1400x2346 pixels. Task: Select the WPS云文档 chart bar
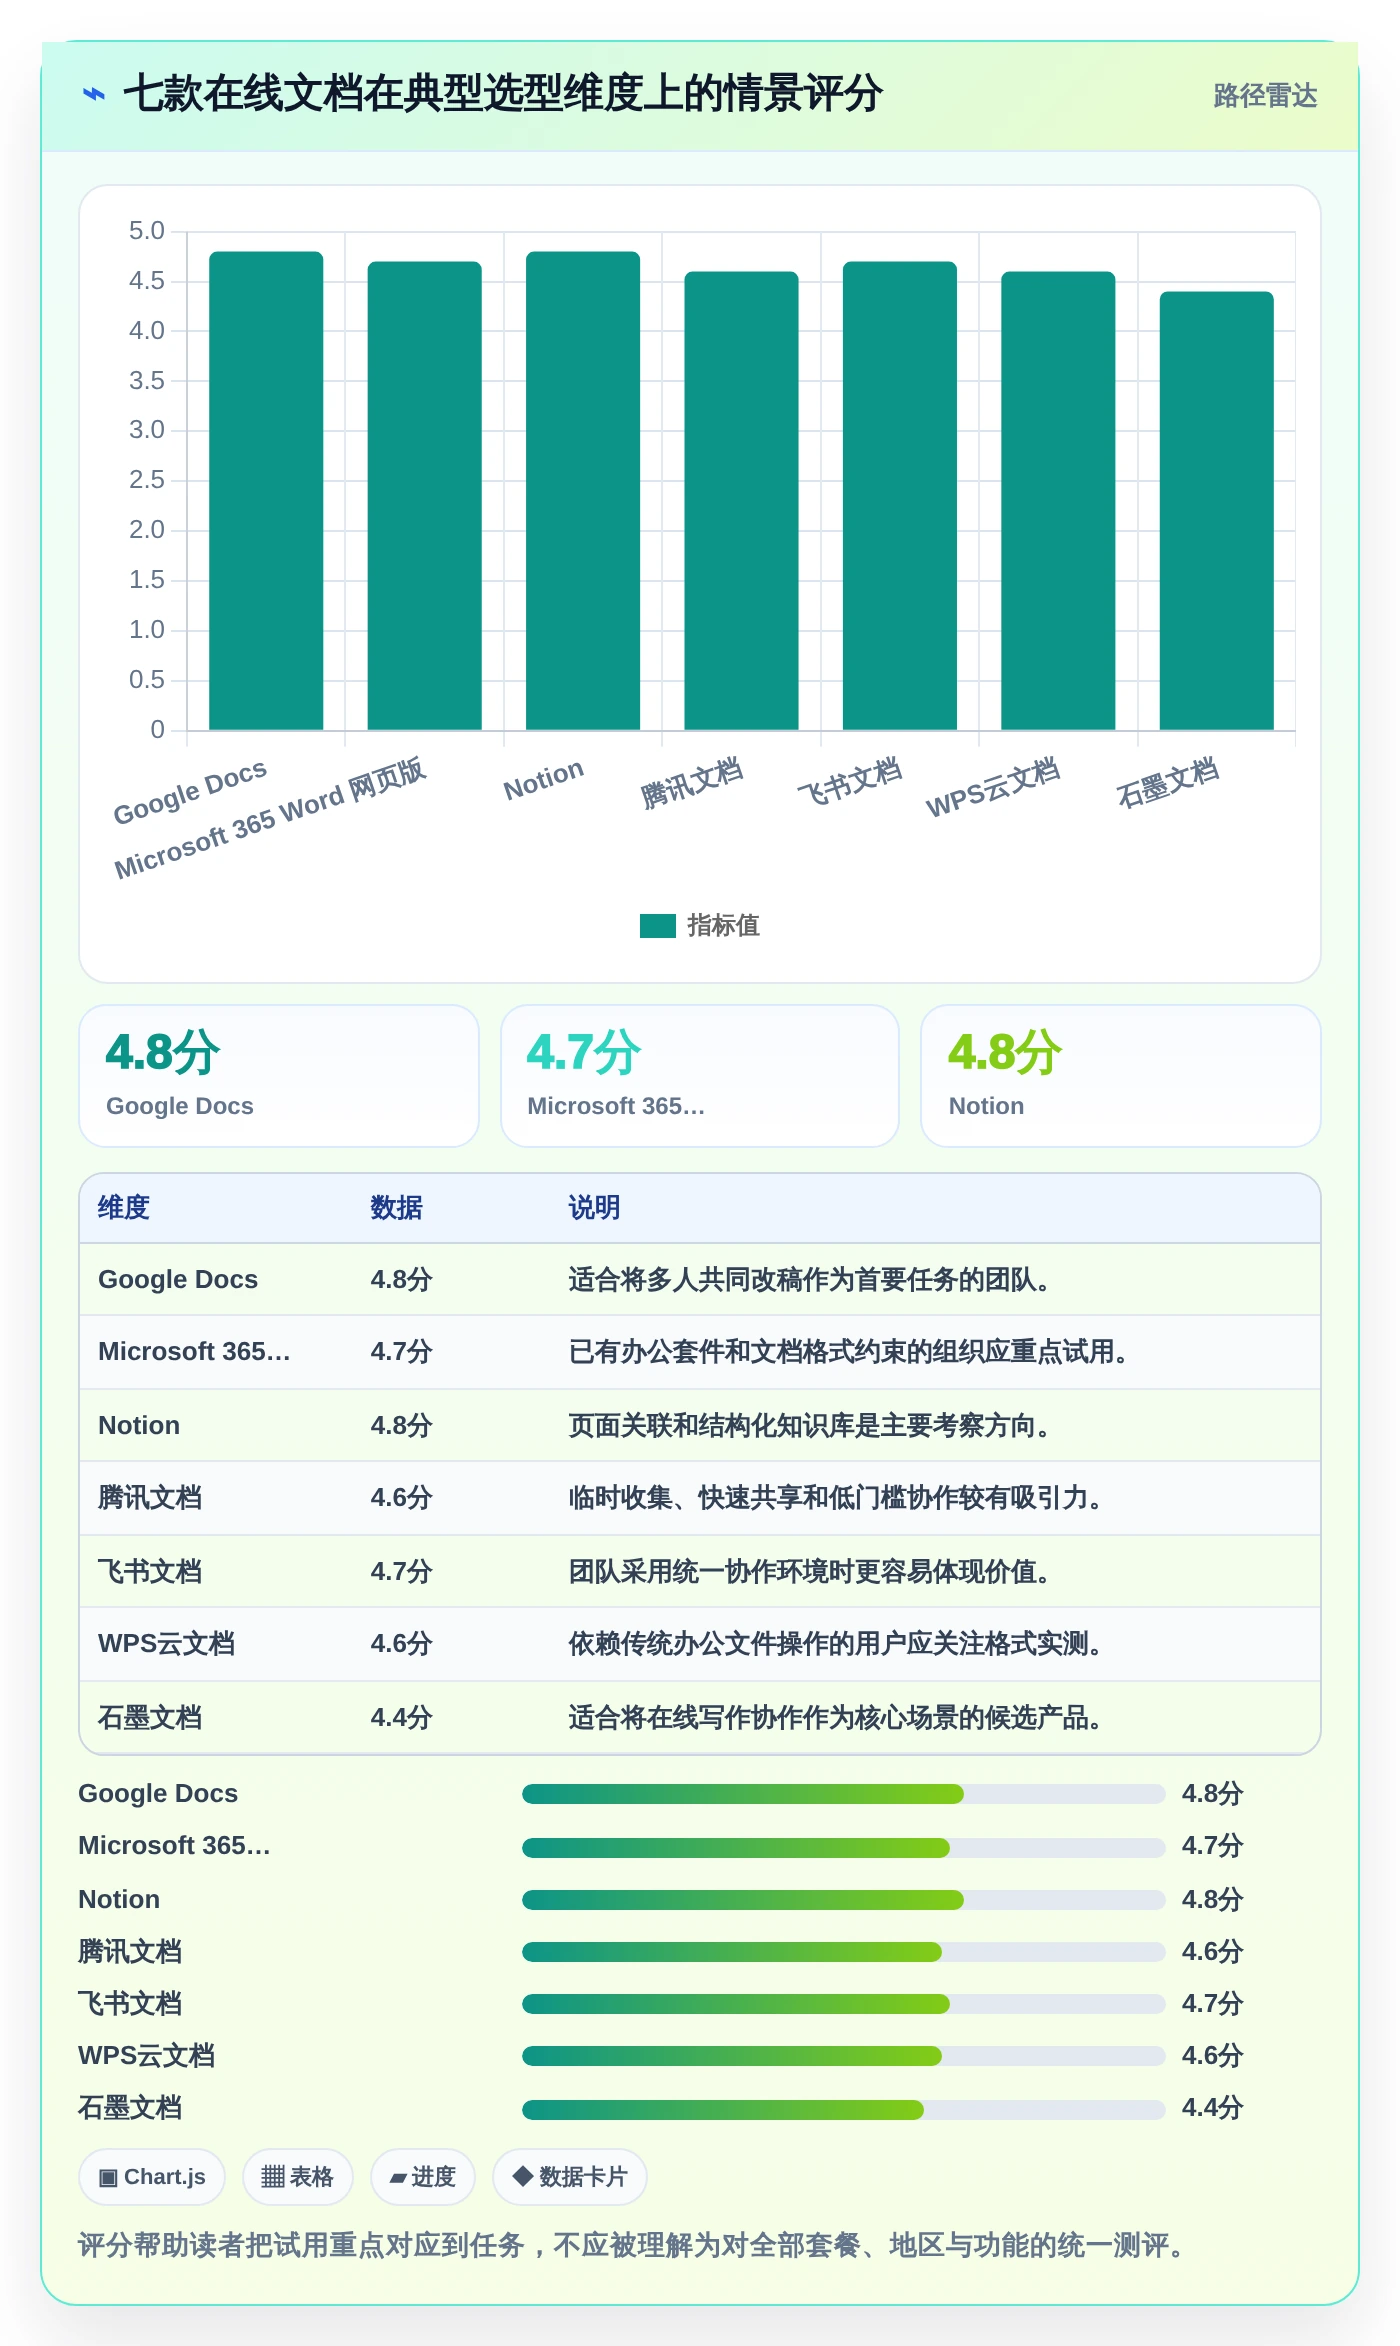[1058, 500]
